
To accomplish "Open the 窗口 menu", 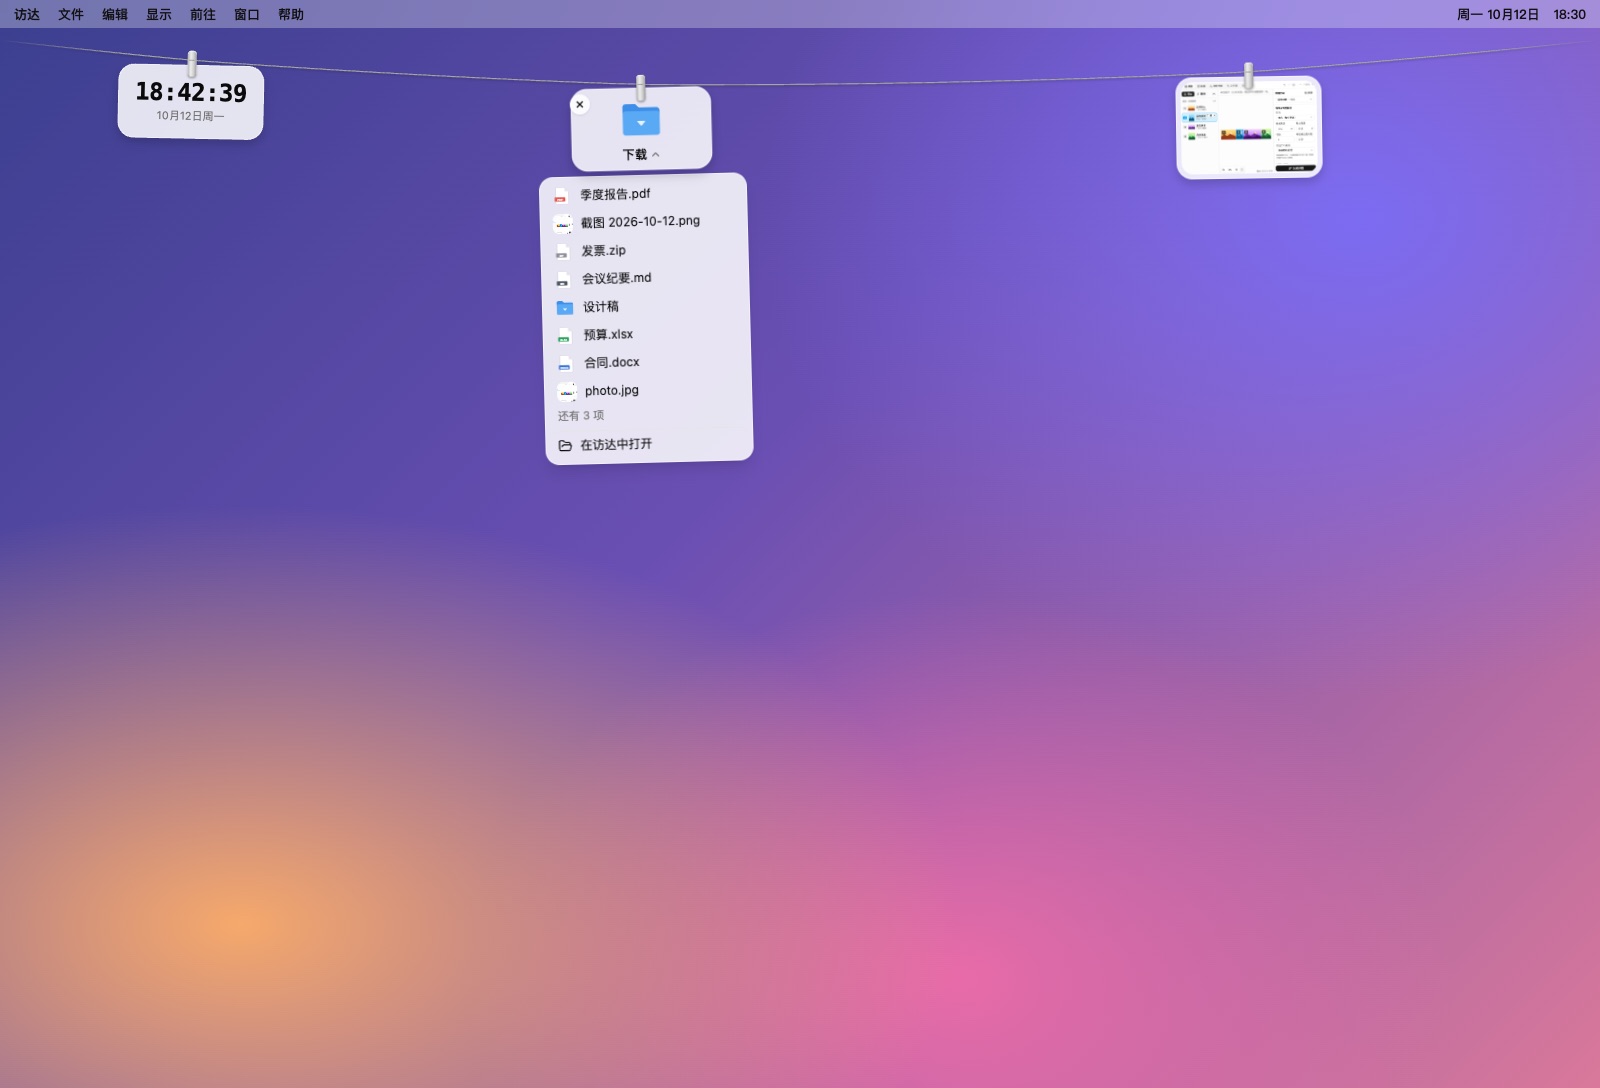I will 247,14.
